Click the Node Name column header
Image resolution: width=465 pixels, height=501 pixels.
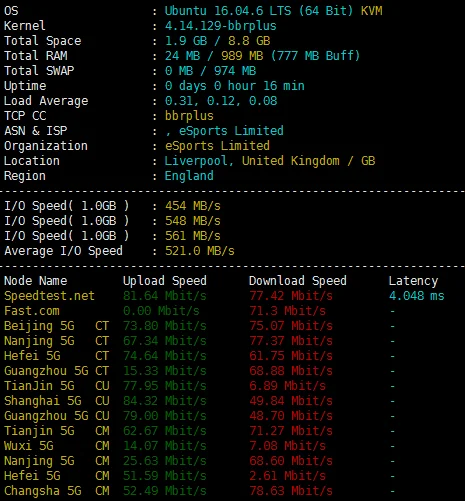point(35,281)
